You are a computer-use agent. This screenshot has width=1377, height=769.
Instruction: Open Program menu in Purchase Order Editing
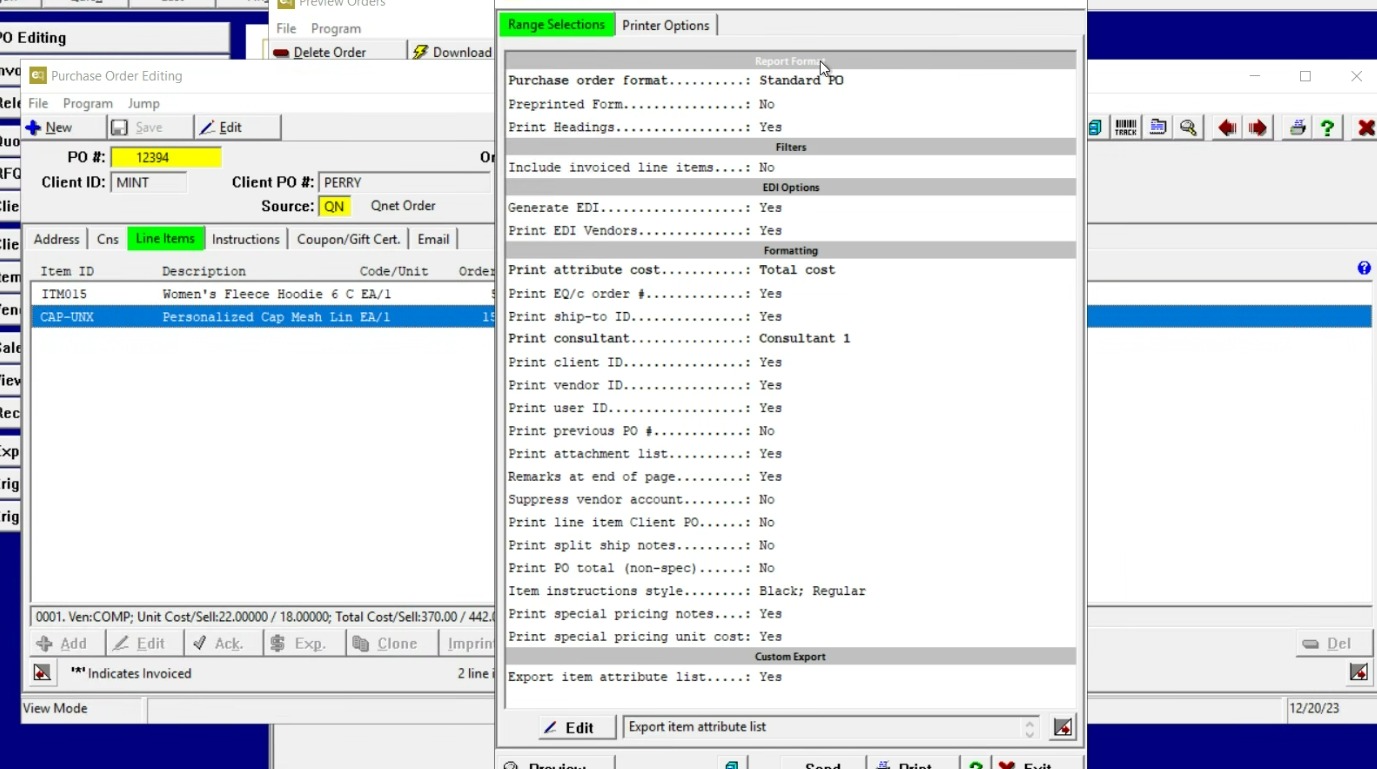(88, 103)
